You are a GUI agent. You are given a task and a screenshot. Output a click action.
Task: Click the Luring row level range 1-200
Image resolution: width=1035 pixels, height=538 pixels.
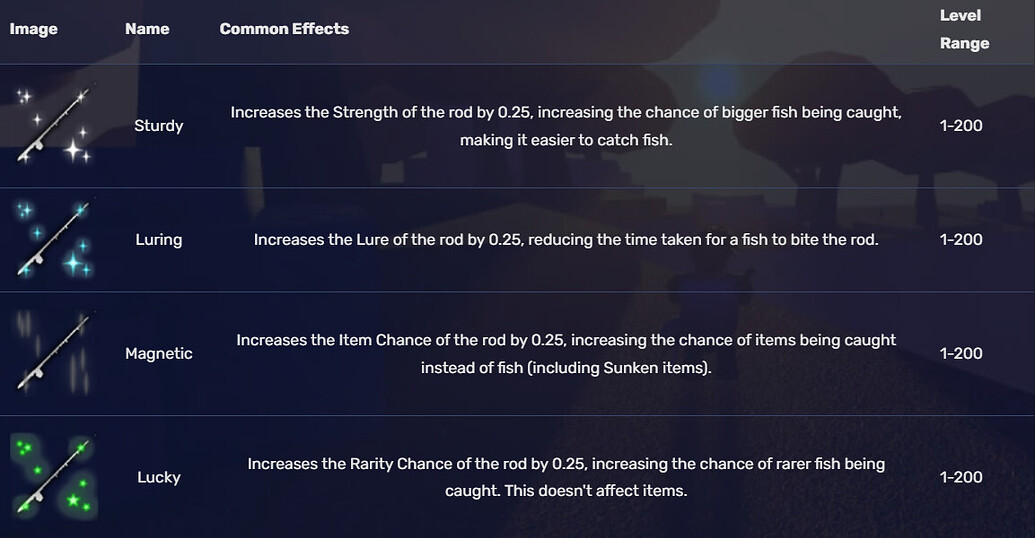961,240
